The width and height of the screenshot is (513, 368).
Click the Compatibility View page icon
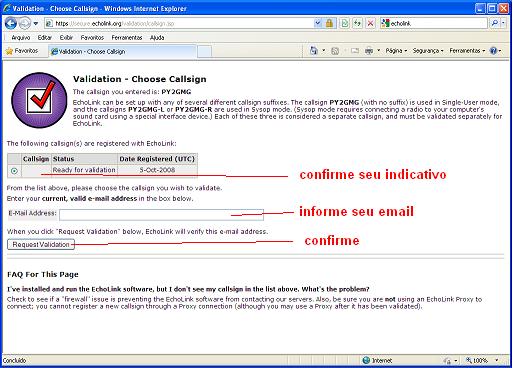(x=345, y=23)
